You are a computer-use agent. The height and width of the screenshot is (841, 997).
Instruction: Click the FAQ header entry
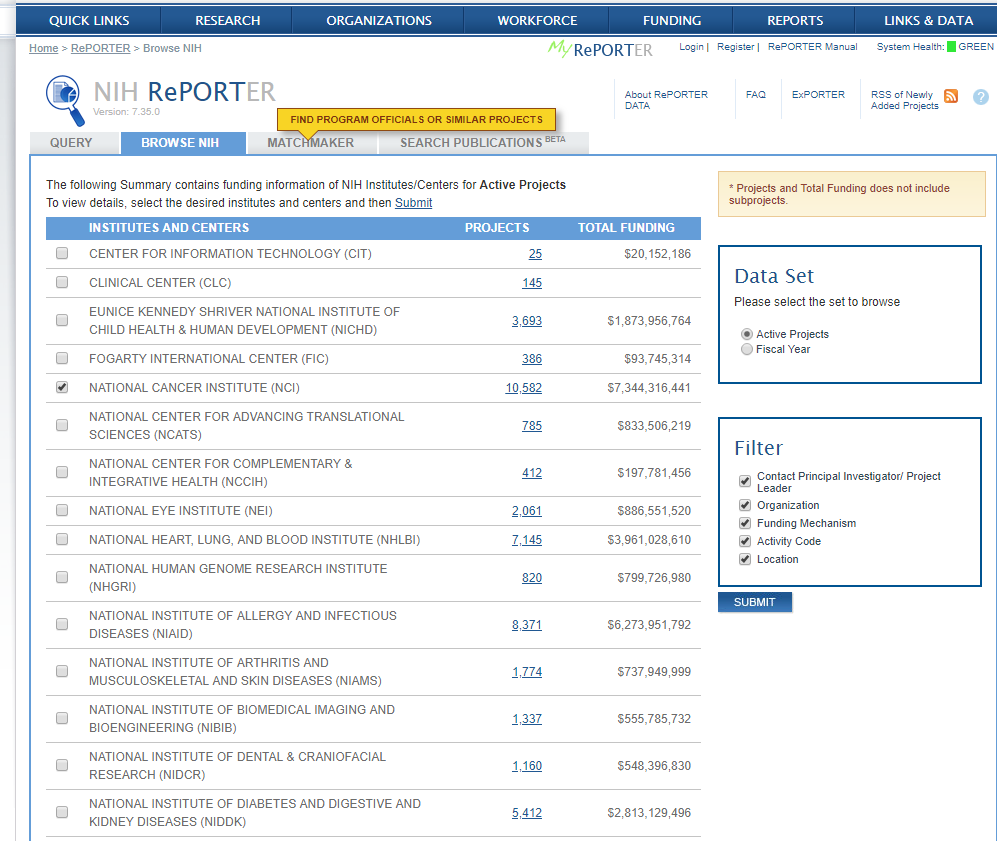(754, 94)
